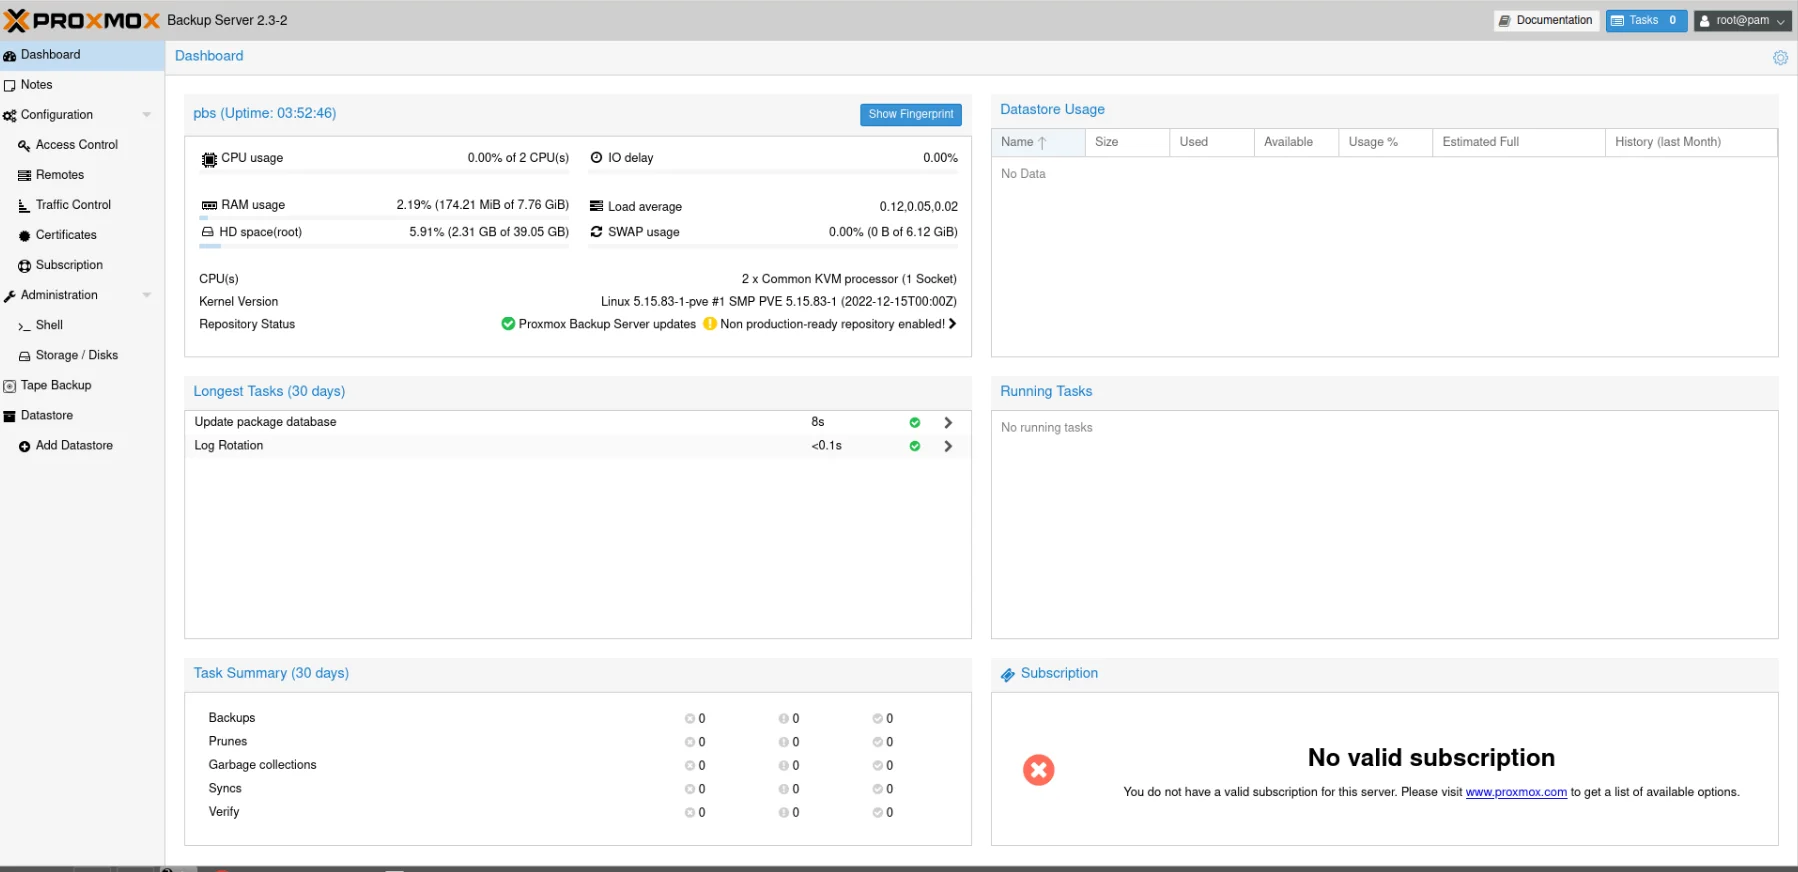Click the RAM usage memory icon
Image resolution: width=1798 pixels, height=872 pixels.
pos(209,205)
